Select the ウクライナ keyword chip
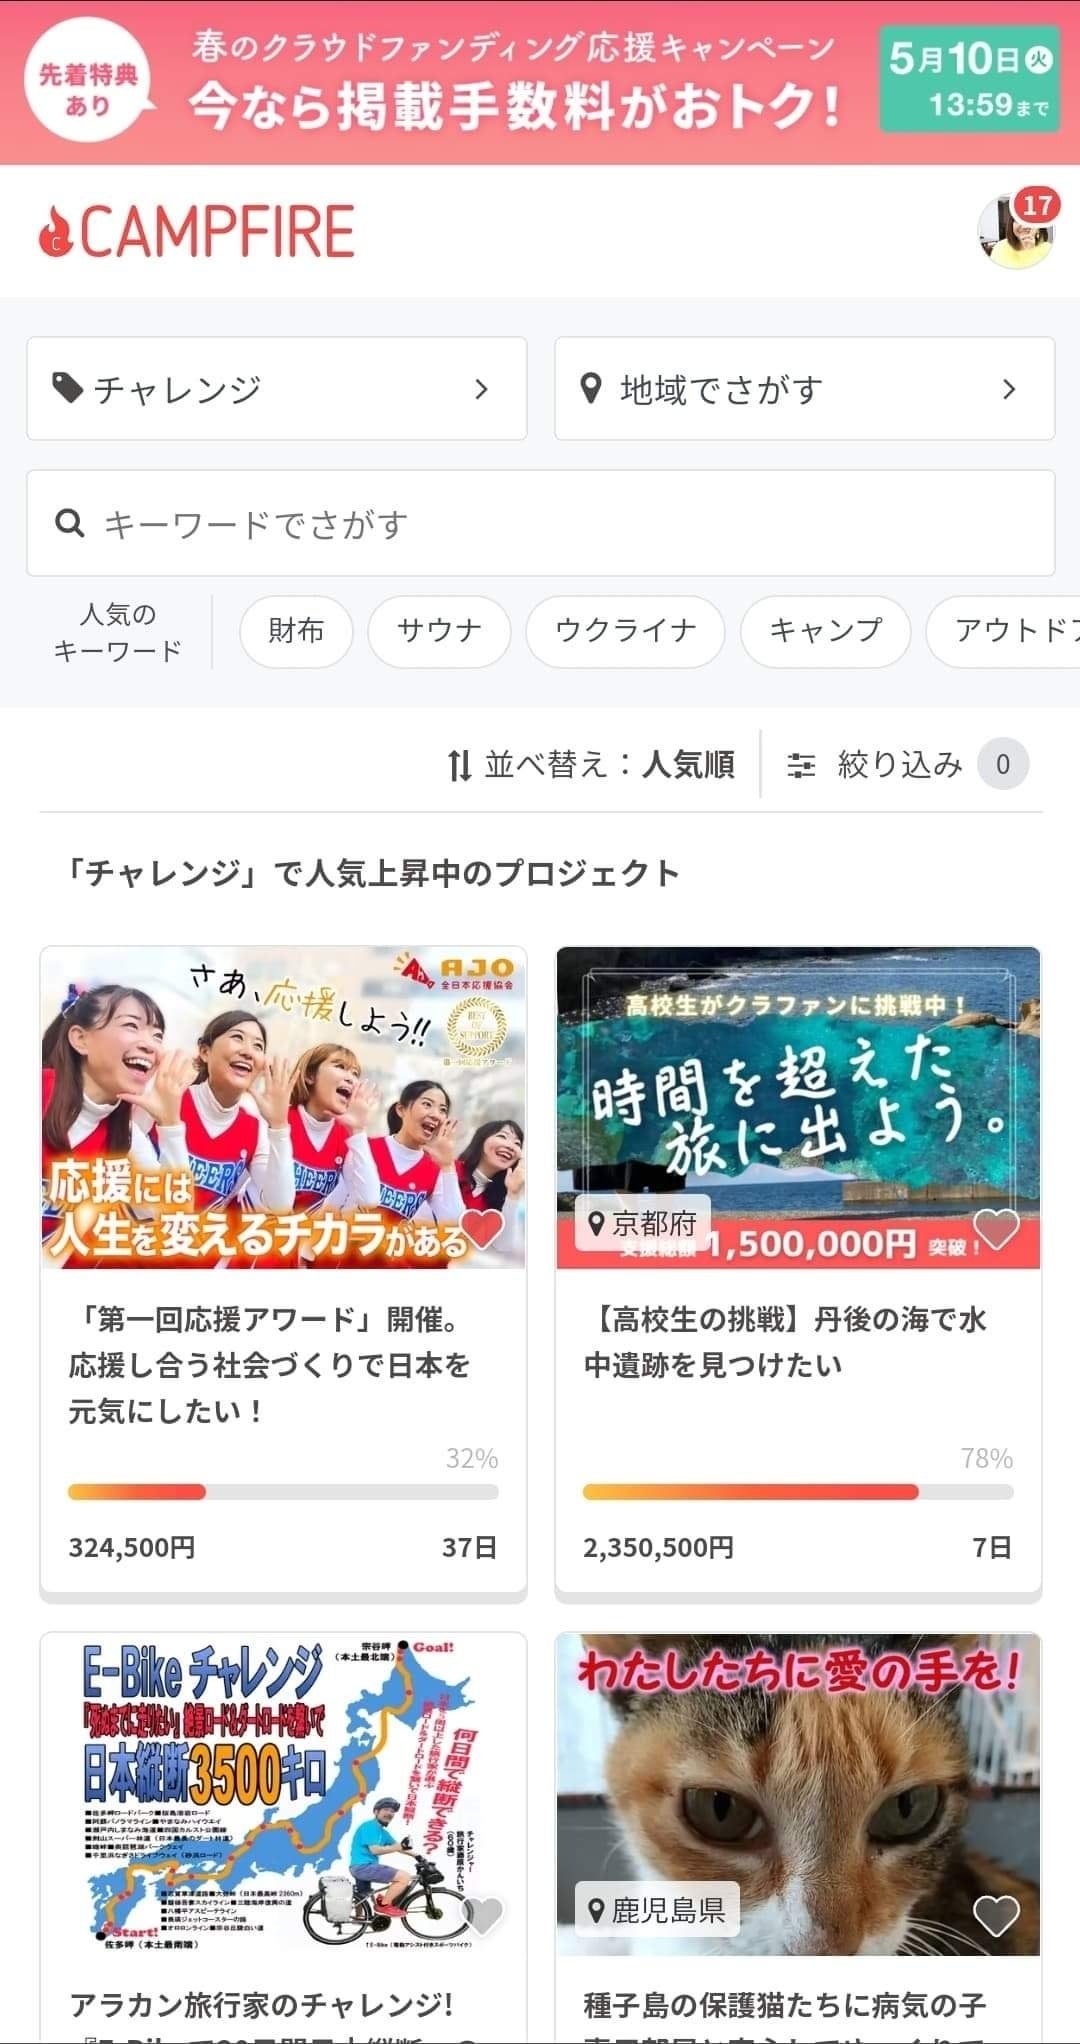1080x2044 pixels. coord(625,631)
